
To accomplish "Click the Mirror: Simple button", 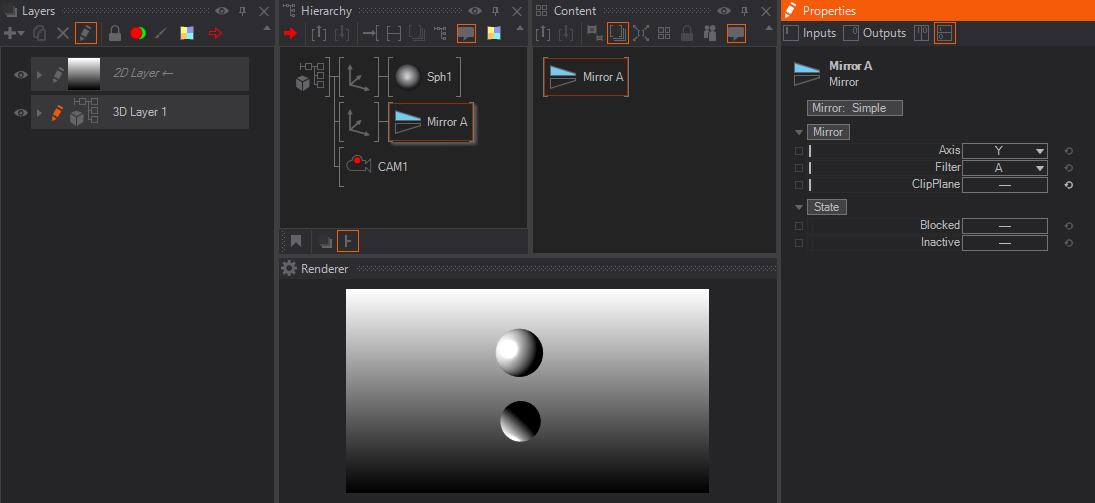I will (854, 108).
